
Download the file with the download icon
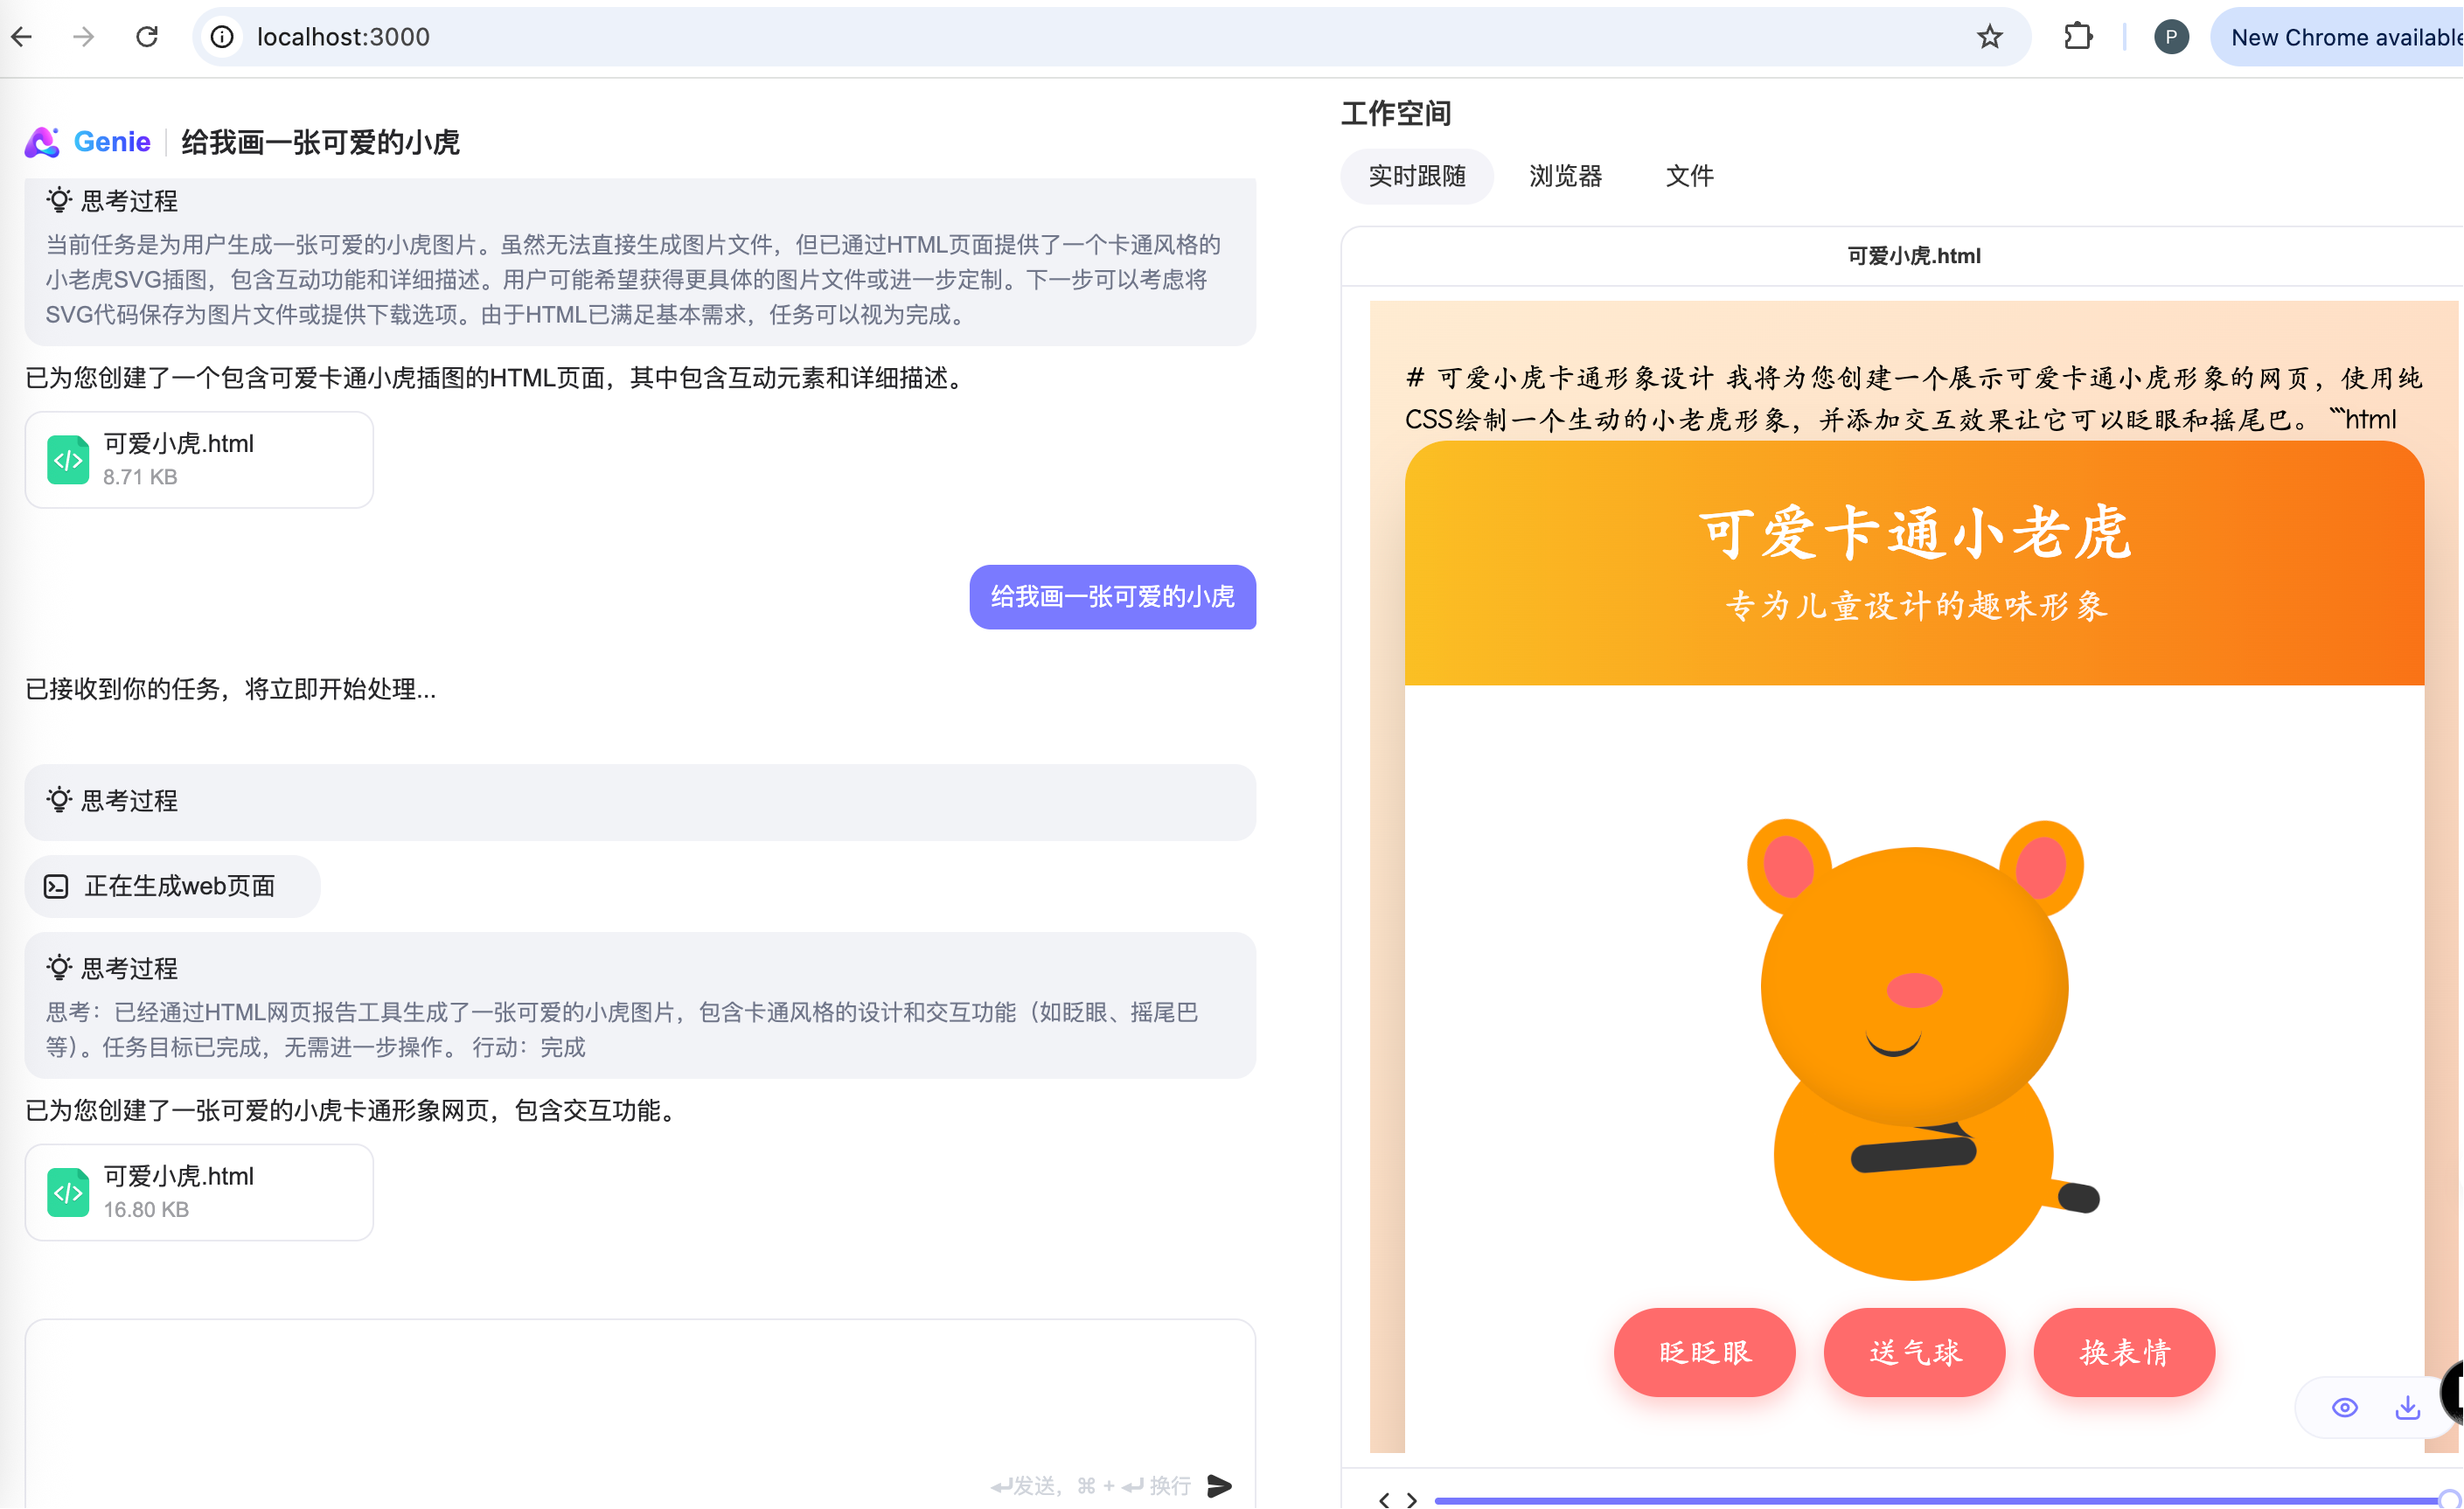(x=2407, y=1408)
